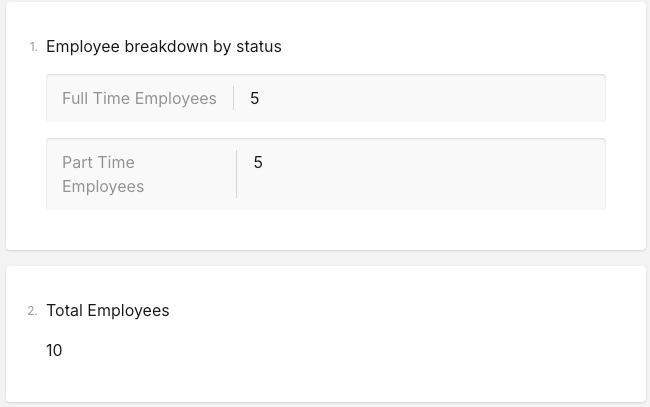Select the Full Time Employees value 5

click(x=255, y=98)
